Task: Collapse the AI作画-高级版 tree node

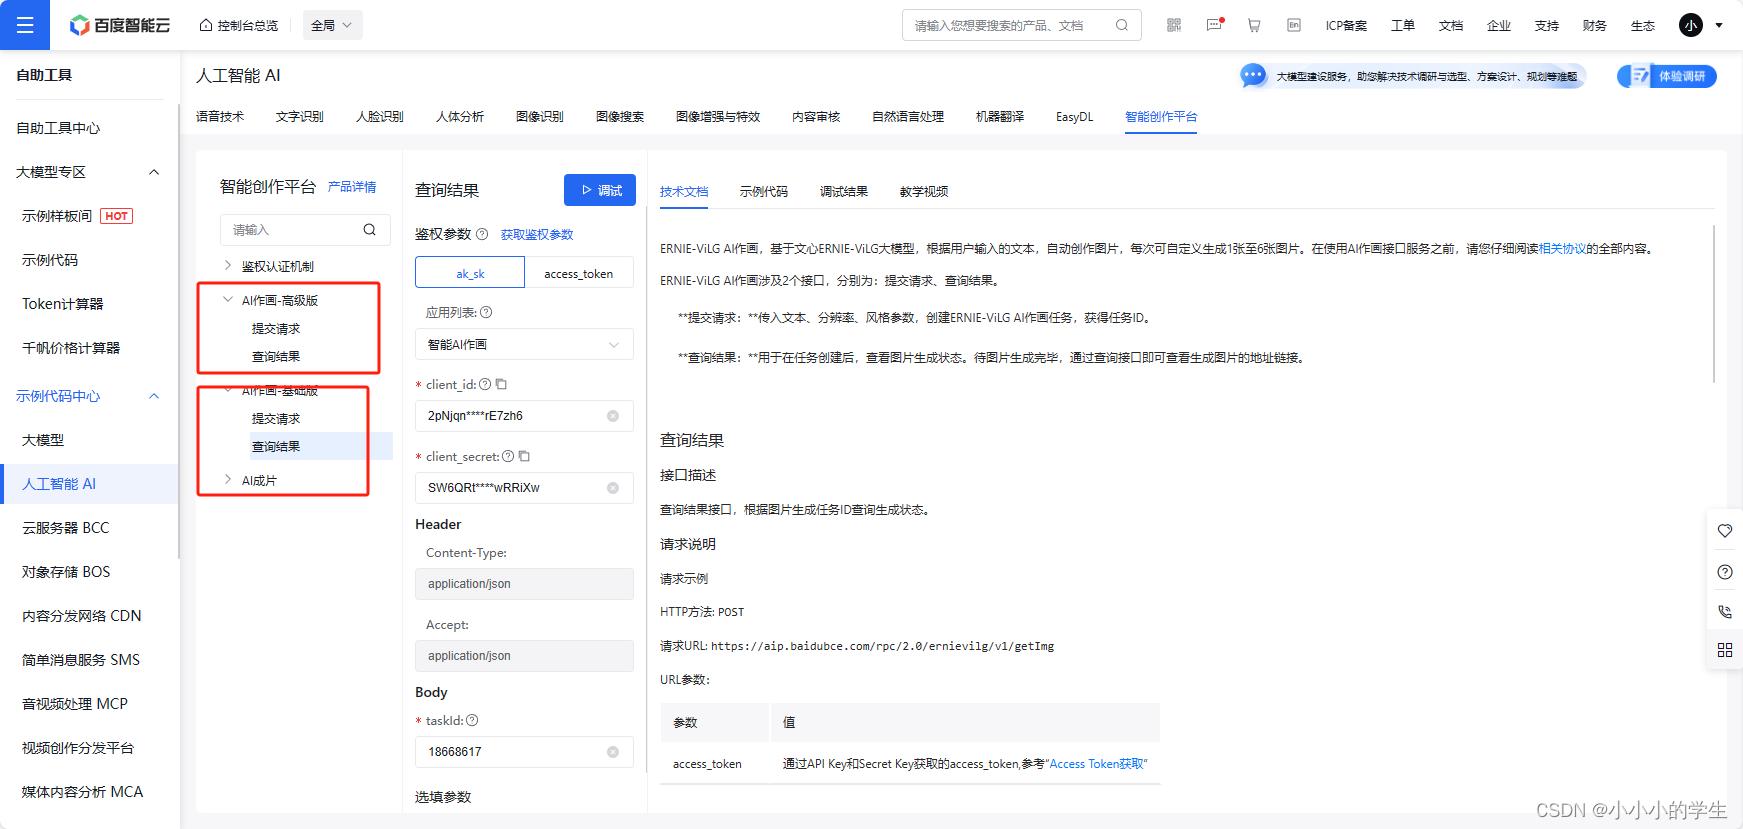Action: (228, 300)
